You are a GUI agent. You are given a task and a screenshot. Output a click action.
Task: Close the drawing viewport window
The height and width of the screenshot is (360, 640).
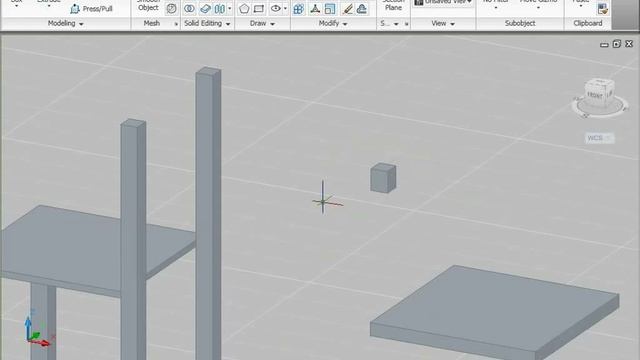pos(629,44)
